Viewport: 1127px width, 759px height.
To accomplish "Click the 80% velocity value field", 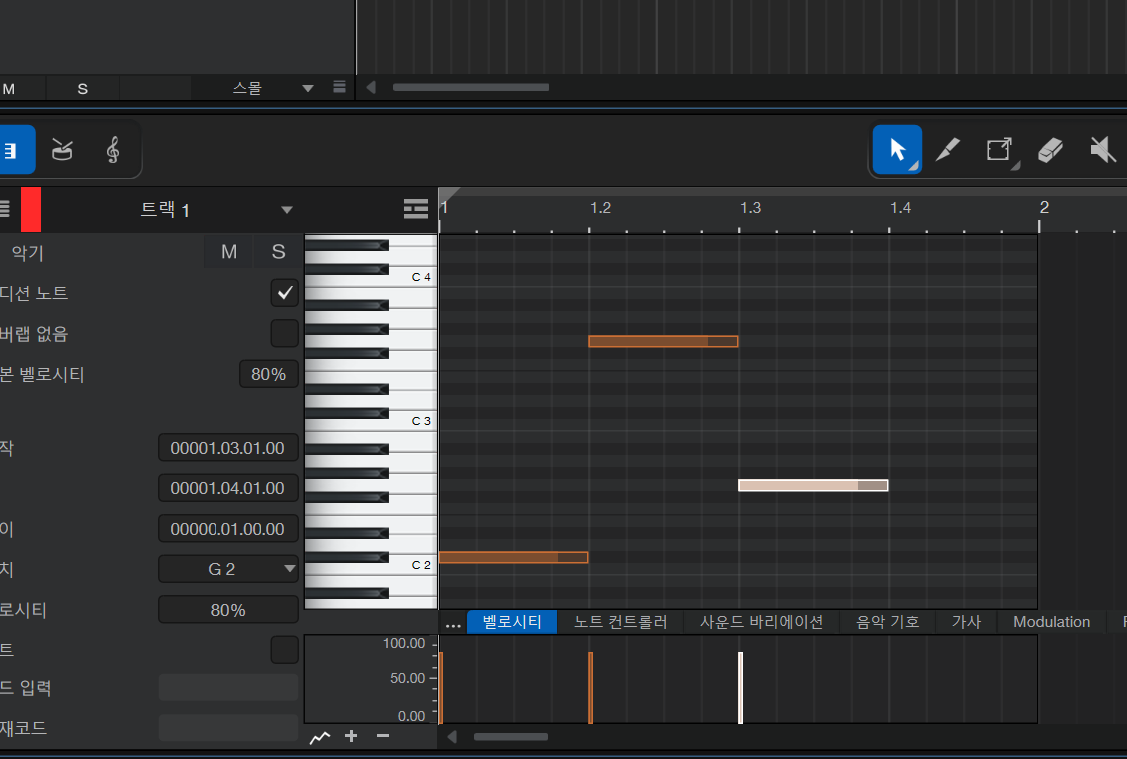I will 228,610.
